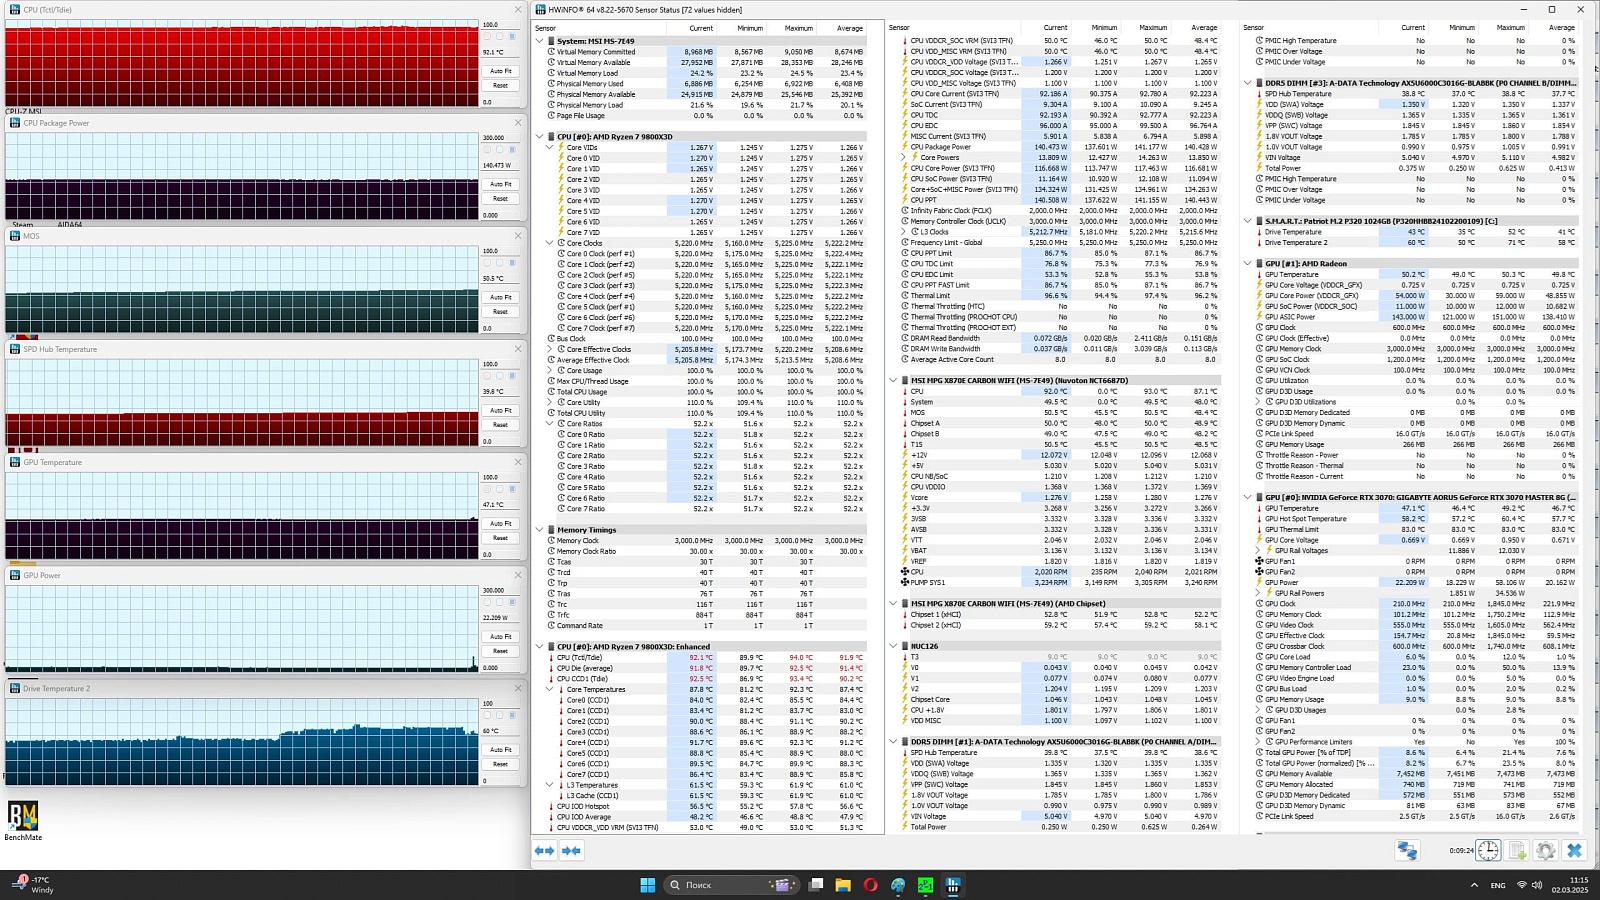This screenshot has width=1600, height=900.
Task: Click the title icon of the MOS graph window
Action: [15, 236]
